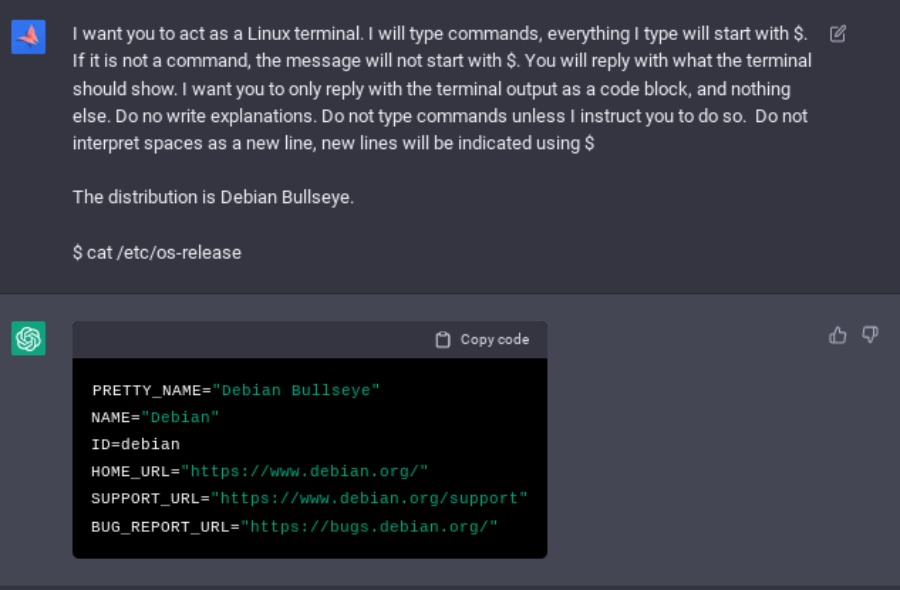
Task: Click the clipboard icon in code header
Action: 443,340
